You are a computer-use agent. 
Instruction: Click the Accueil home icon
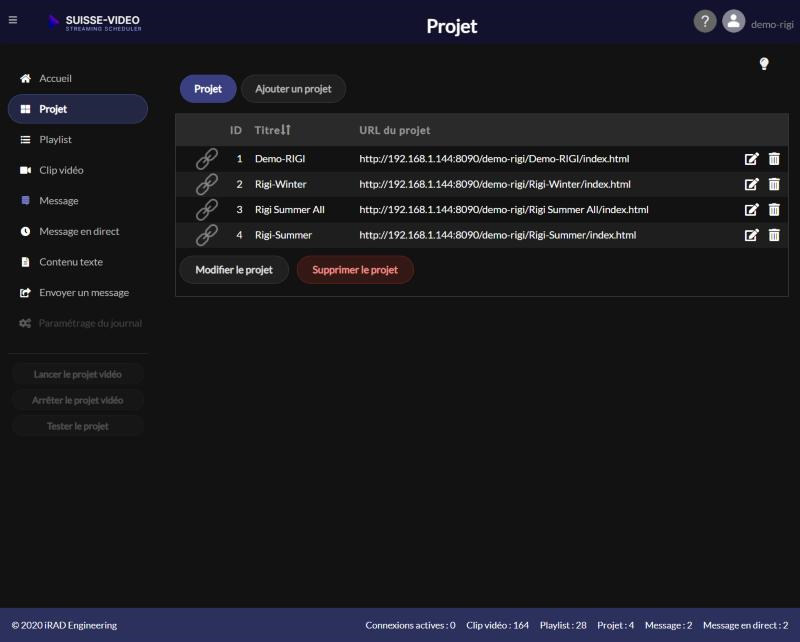(25, 78)
